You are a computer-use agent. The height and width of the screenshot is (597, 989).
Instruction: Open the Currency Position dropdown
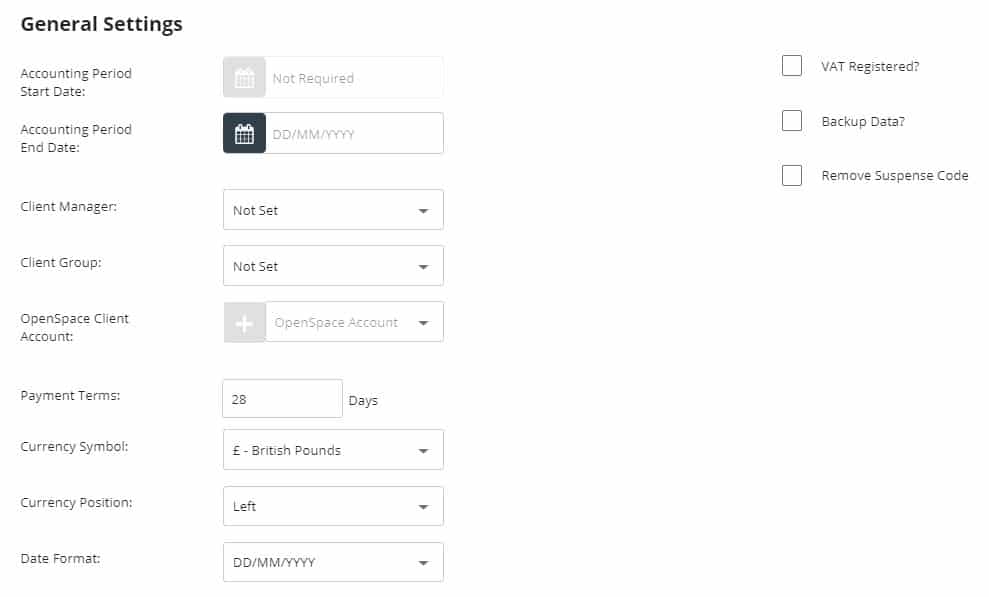pyautogui.click(x=333, y=507)
